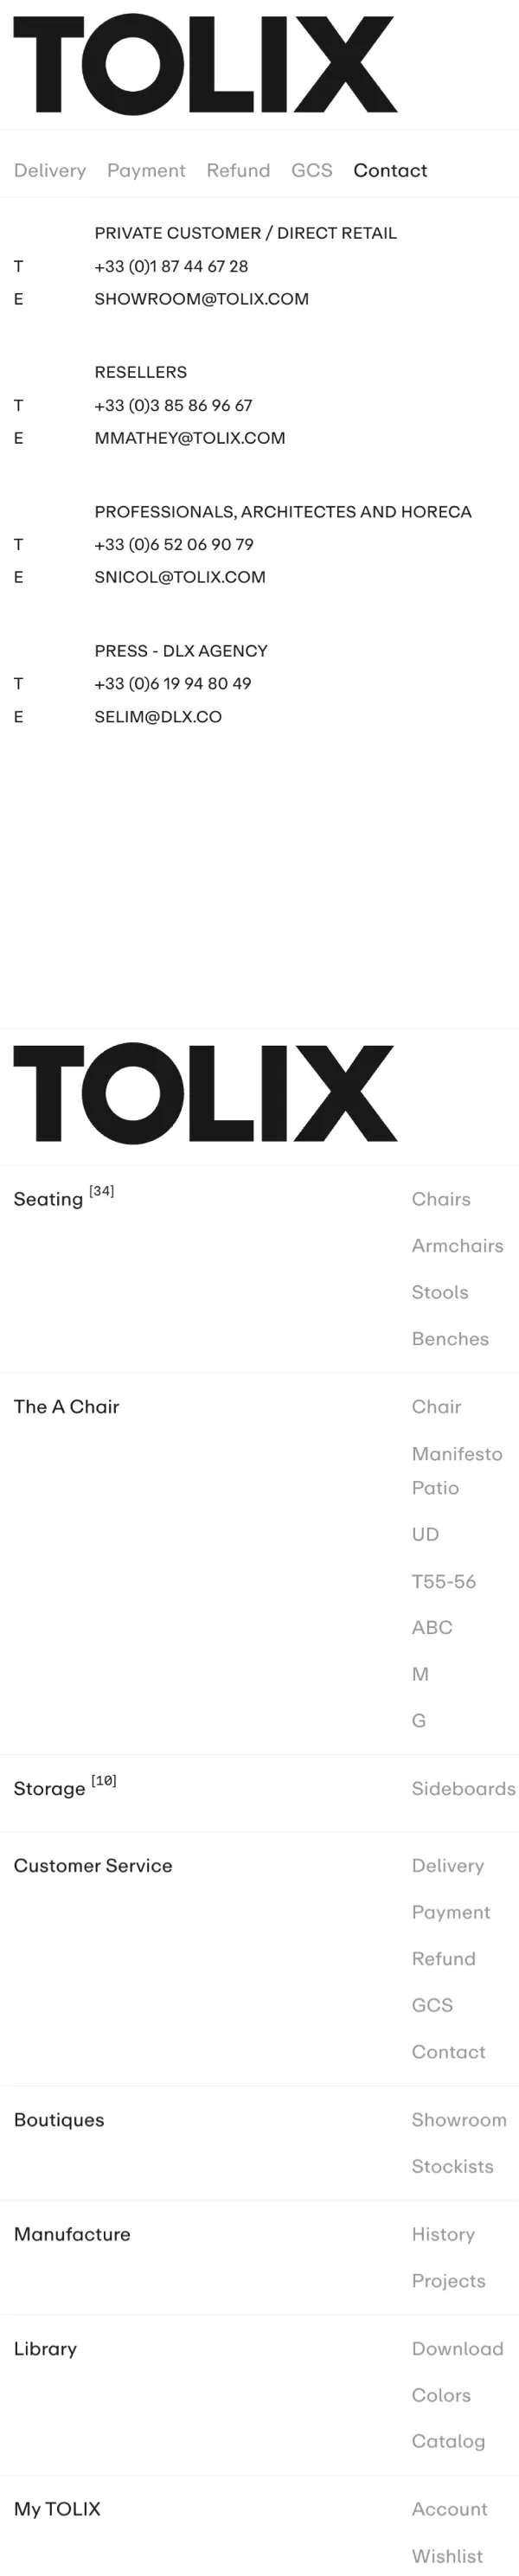Open the SELIM@DLX.CO press email
The height and width of the screenshot is (2576, 519).
(158, 717)
